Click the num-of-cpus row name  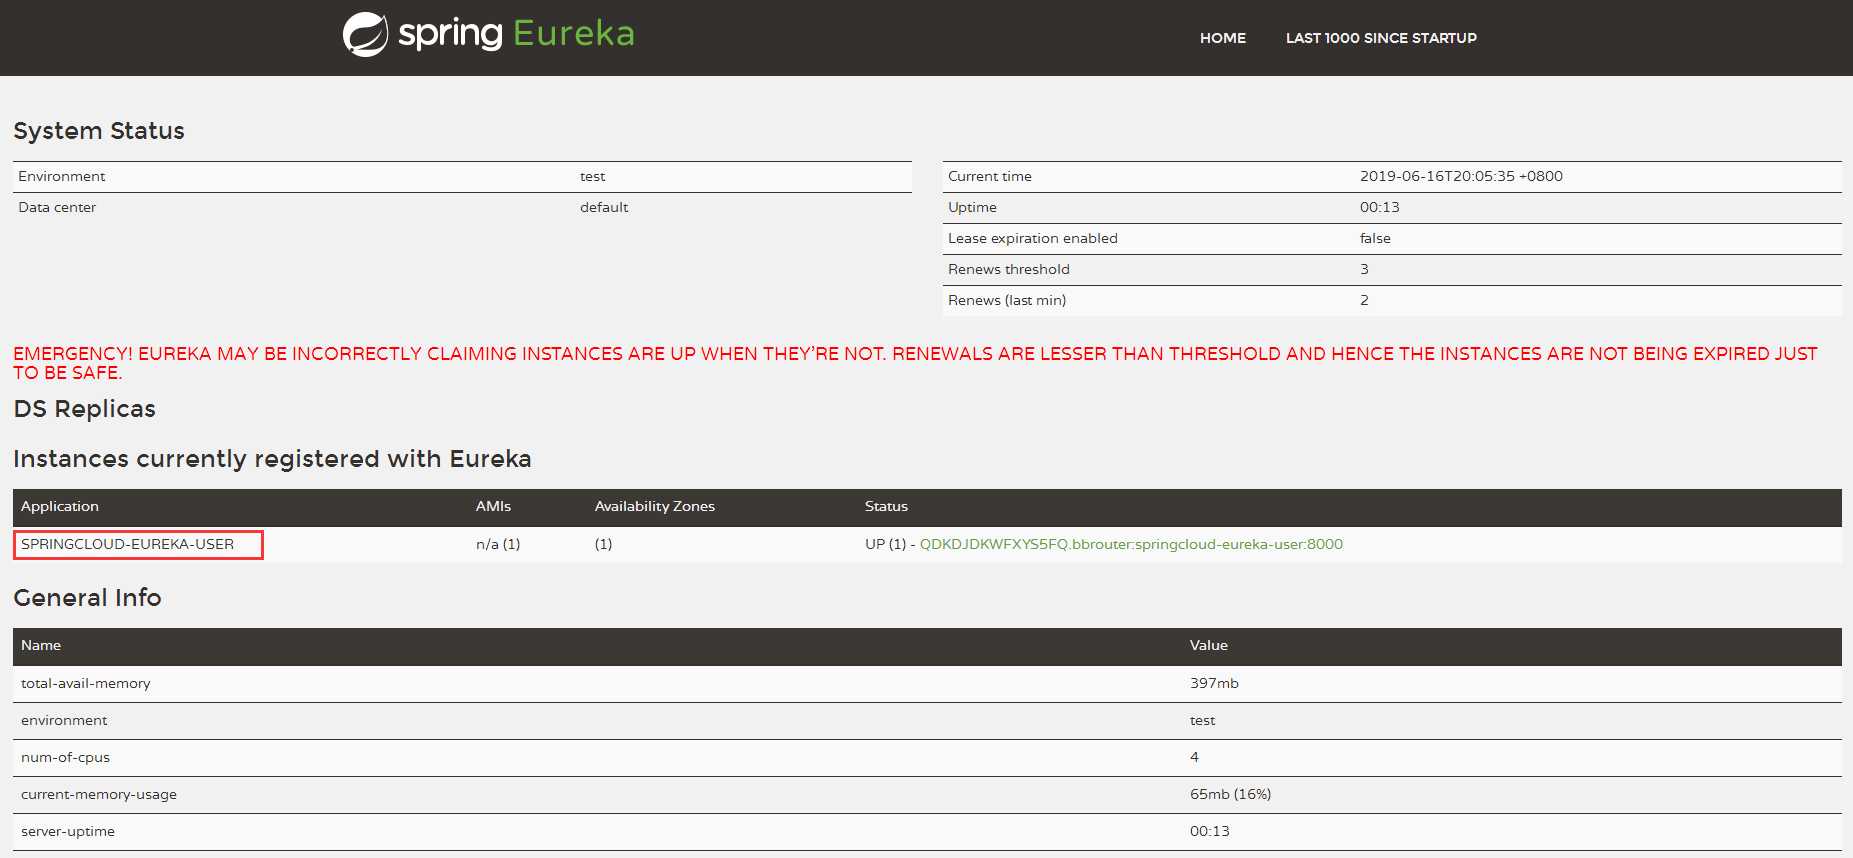click(x=66, y=757)
